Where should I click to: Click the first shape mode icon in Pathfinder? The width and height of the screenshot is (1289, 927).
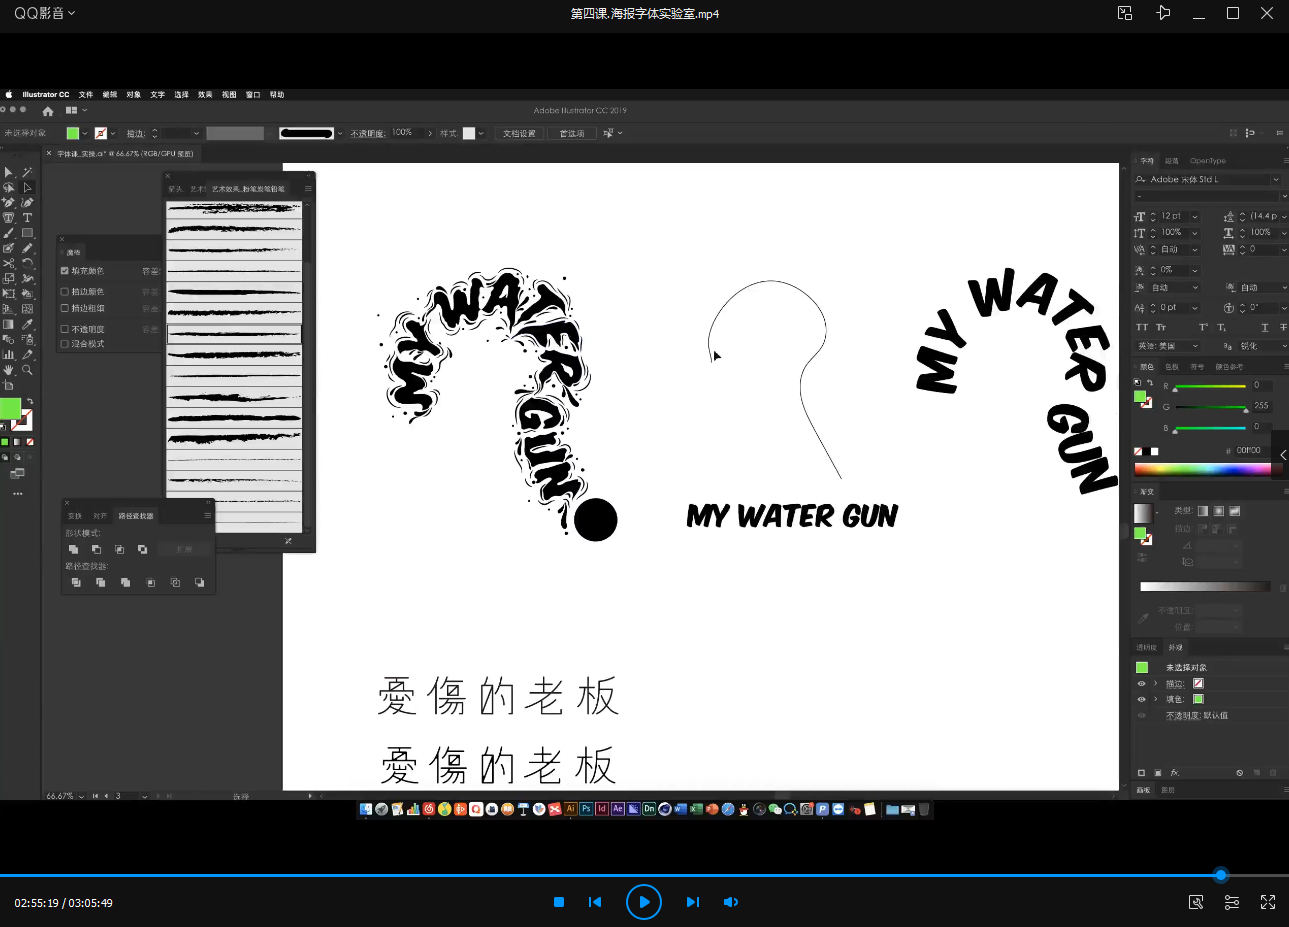tap(74, 549)
